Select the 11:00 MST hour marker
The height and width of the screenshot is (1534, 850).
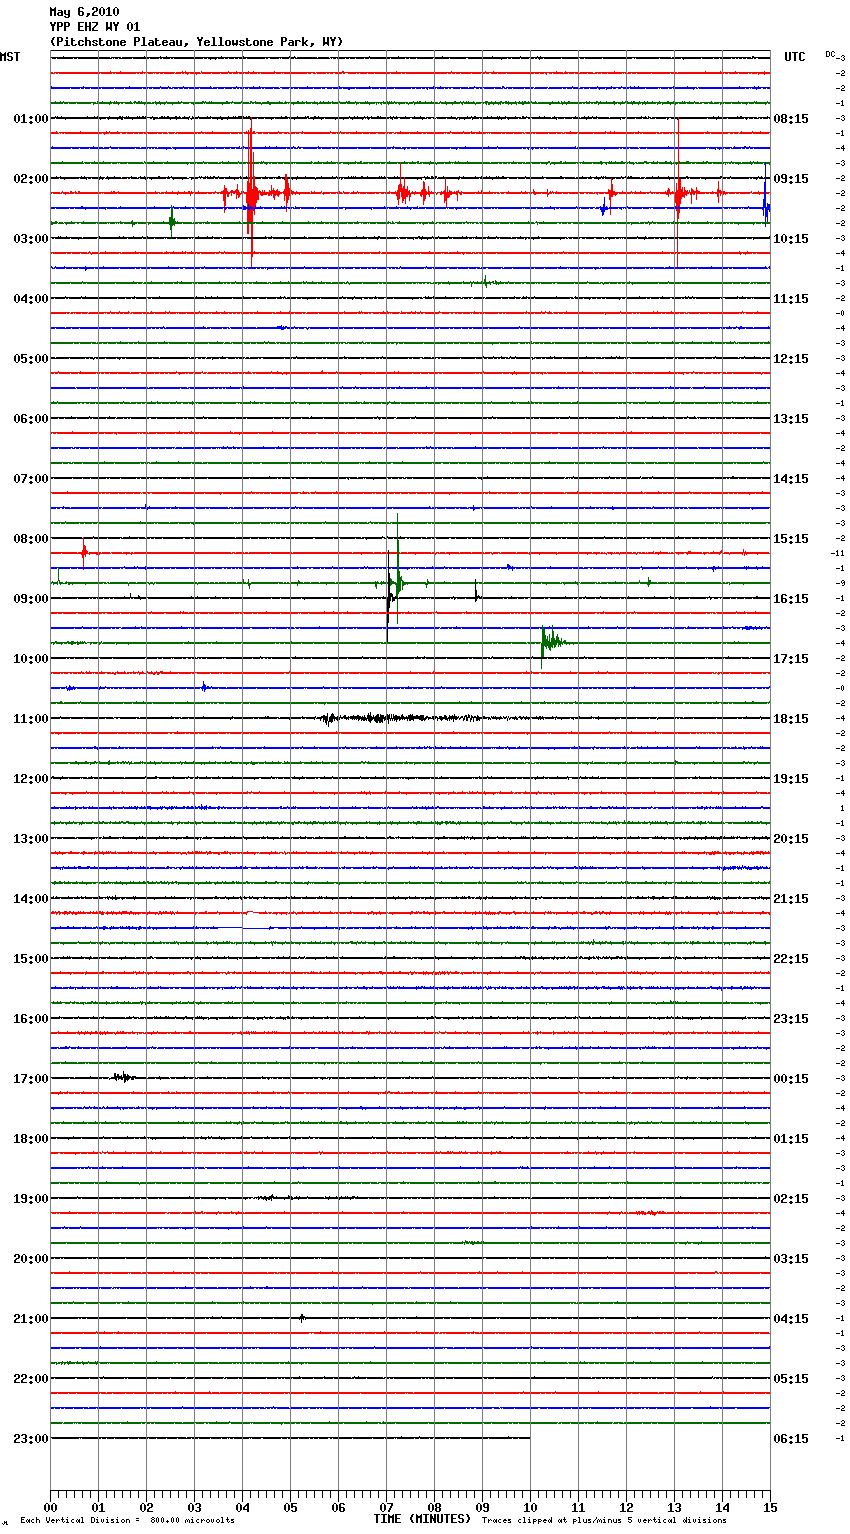pyautogui.click(x=30, y=719)
